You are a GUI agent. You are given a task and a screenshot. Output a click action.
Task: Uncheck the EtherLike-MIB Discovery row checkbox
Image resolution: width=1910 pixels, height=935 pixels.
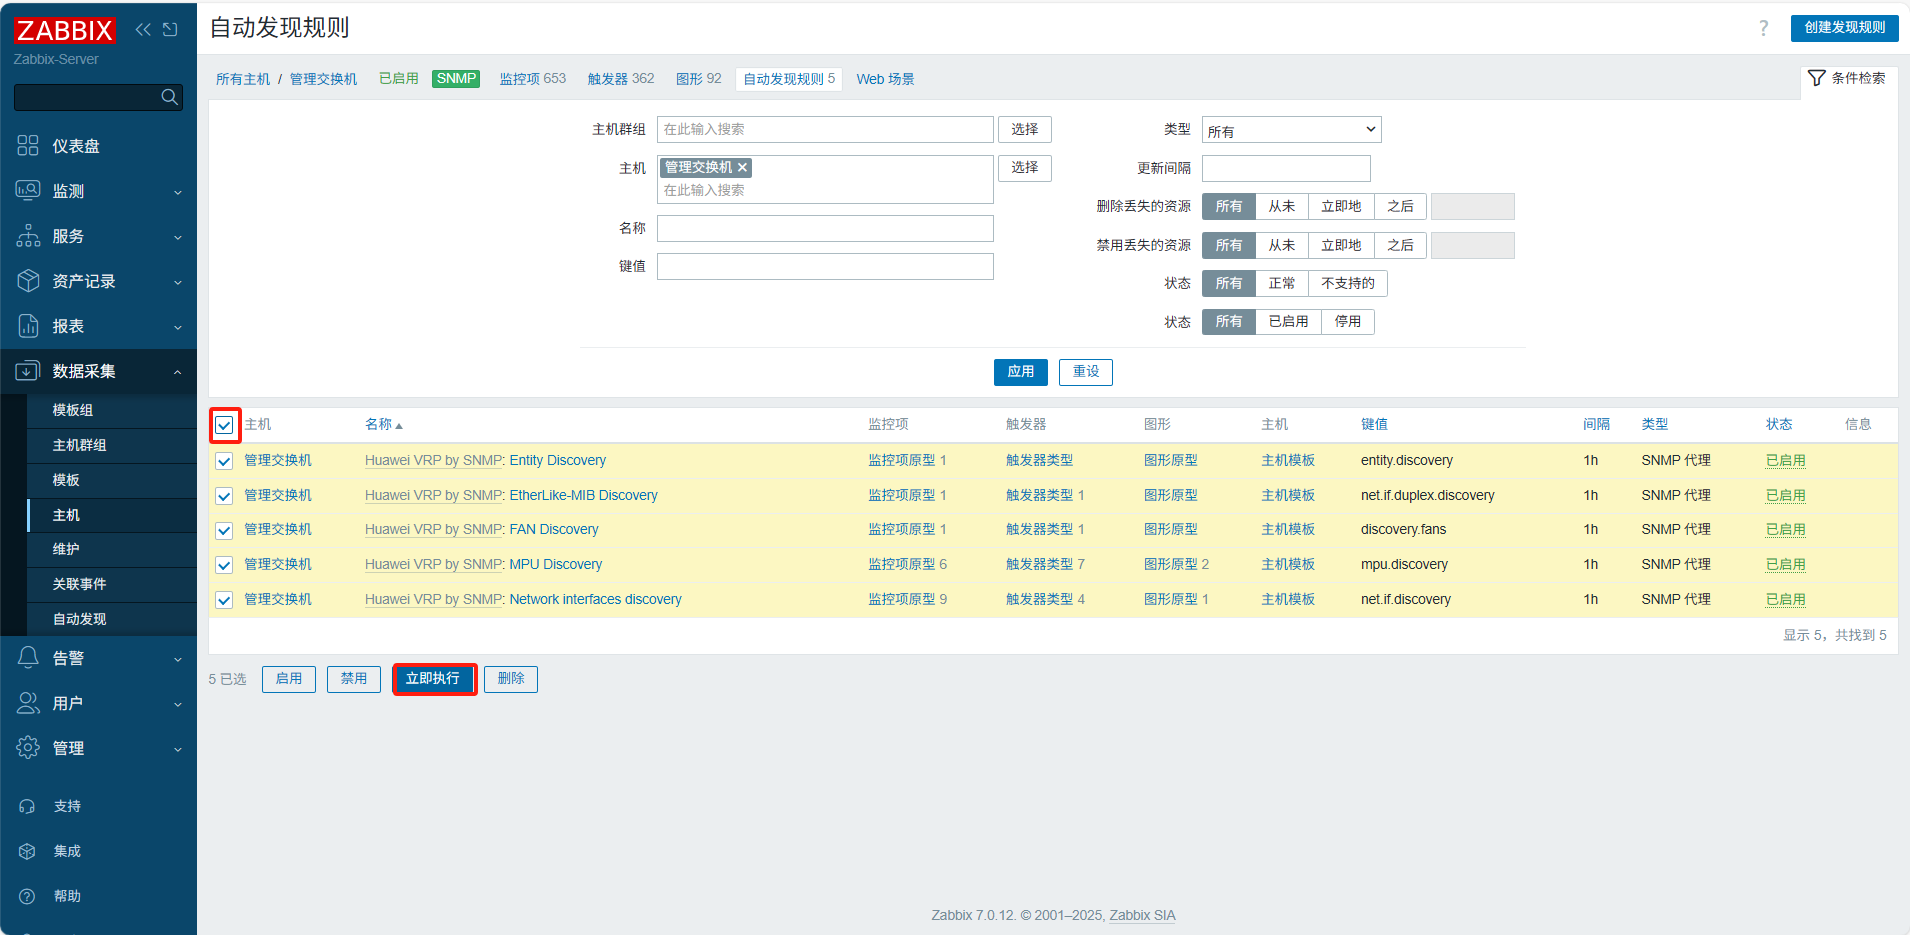coord(224,496)
